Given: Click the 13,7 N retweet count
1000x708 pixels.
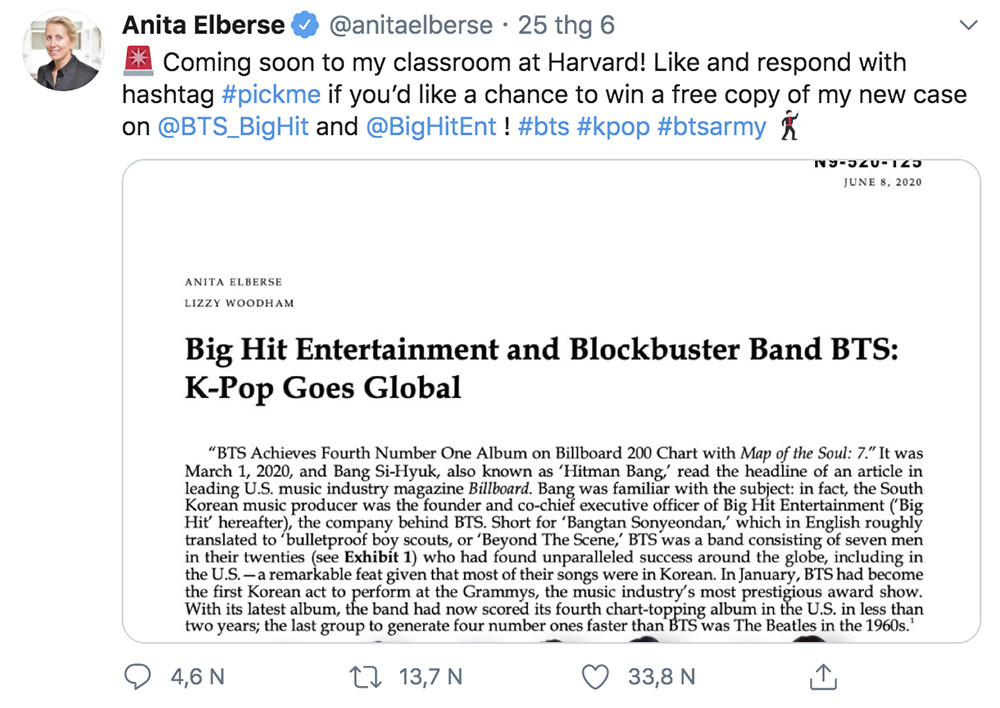Looking at the screenshot, I should [431, 677].
